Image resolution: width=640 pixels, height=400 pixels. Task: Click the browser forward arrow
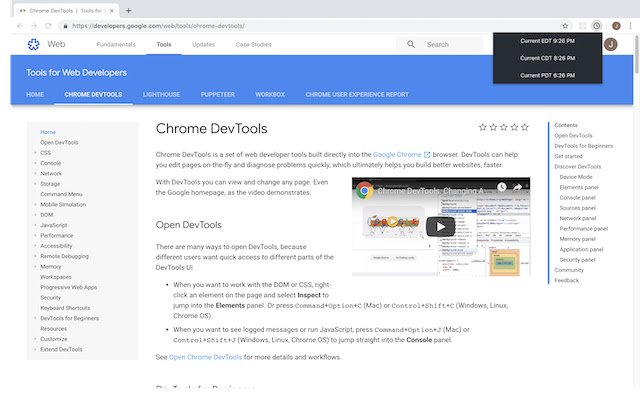coord(34,26)
